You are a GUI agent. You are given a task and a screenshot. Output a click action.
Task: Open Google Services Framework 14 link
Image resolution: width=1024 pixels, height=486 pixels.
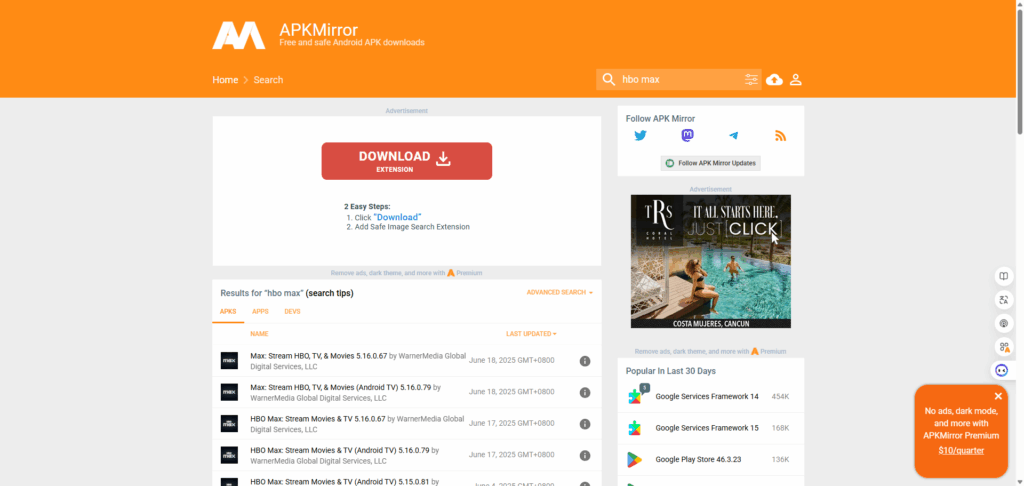(x=707, y=397)
